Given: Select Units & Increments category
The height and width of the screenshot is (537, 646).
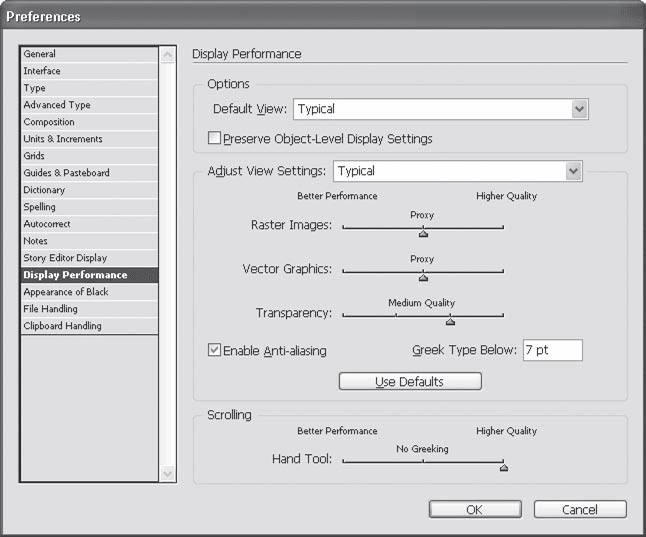Looking at the screenshot, I should tap(62, 139).
